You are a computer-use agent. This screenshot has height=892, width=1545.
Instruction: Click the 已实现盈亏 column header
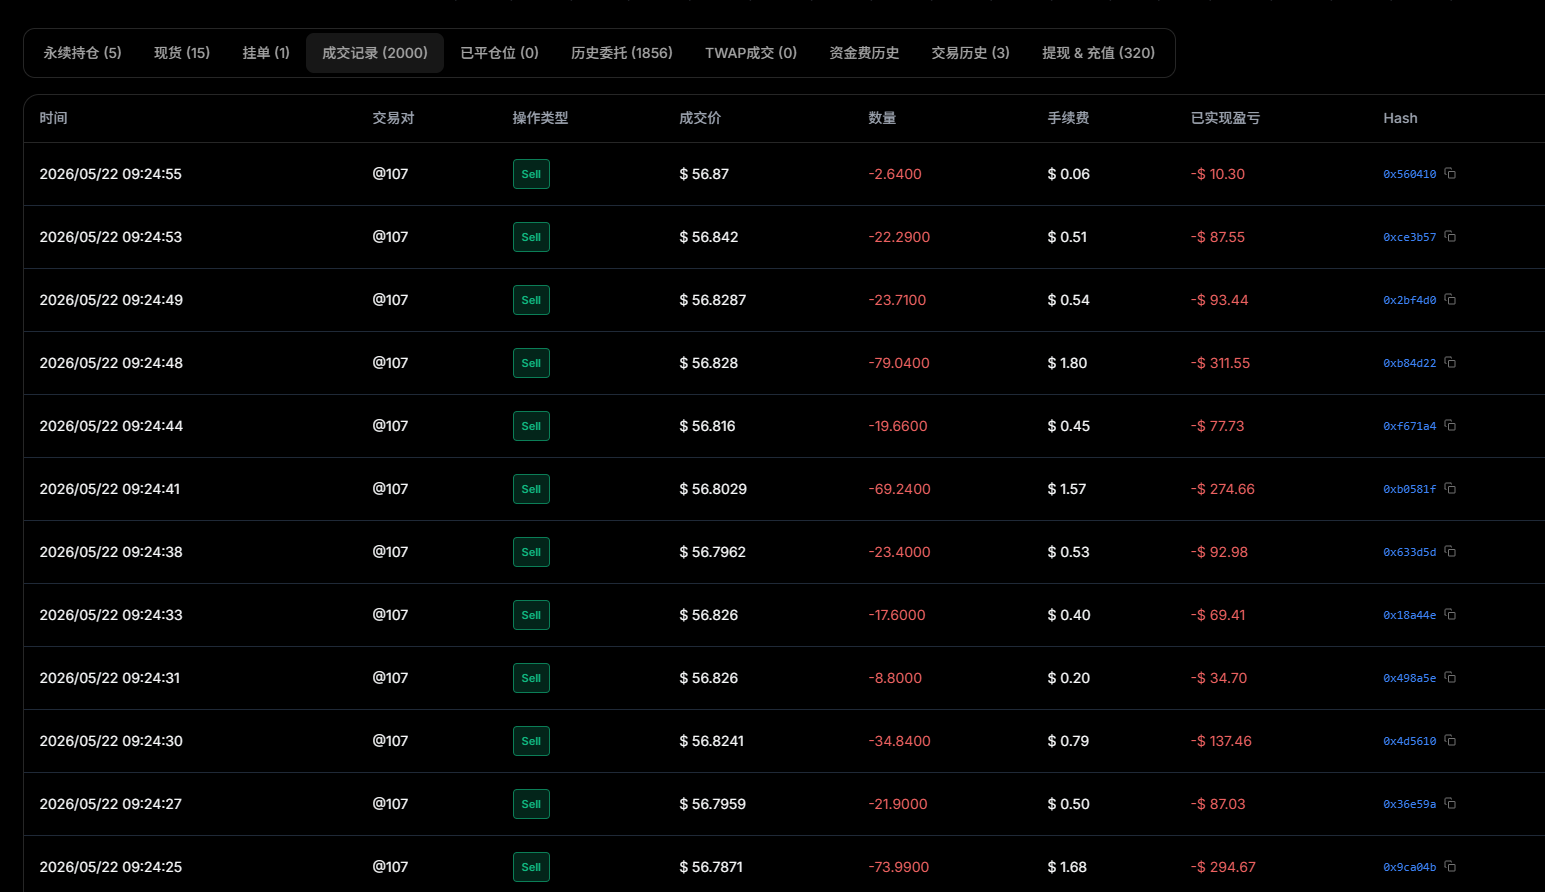click(x=1225, y=118)
